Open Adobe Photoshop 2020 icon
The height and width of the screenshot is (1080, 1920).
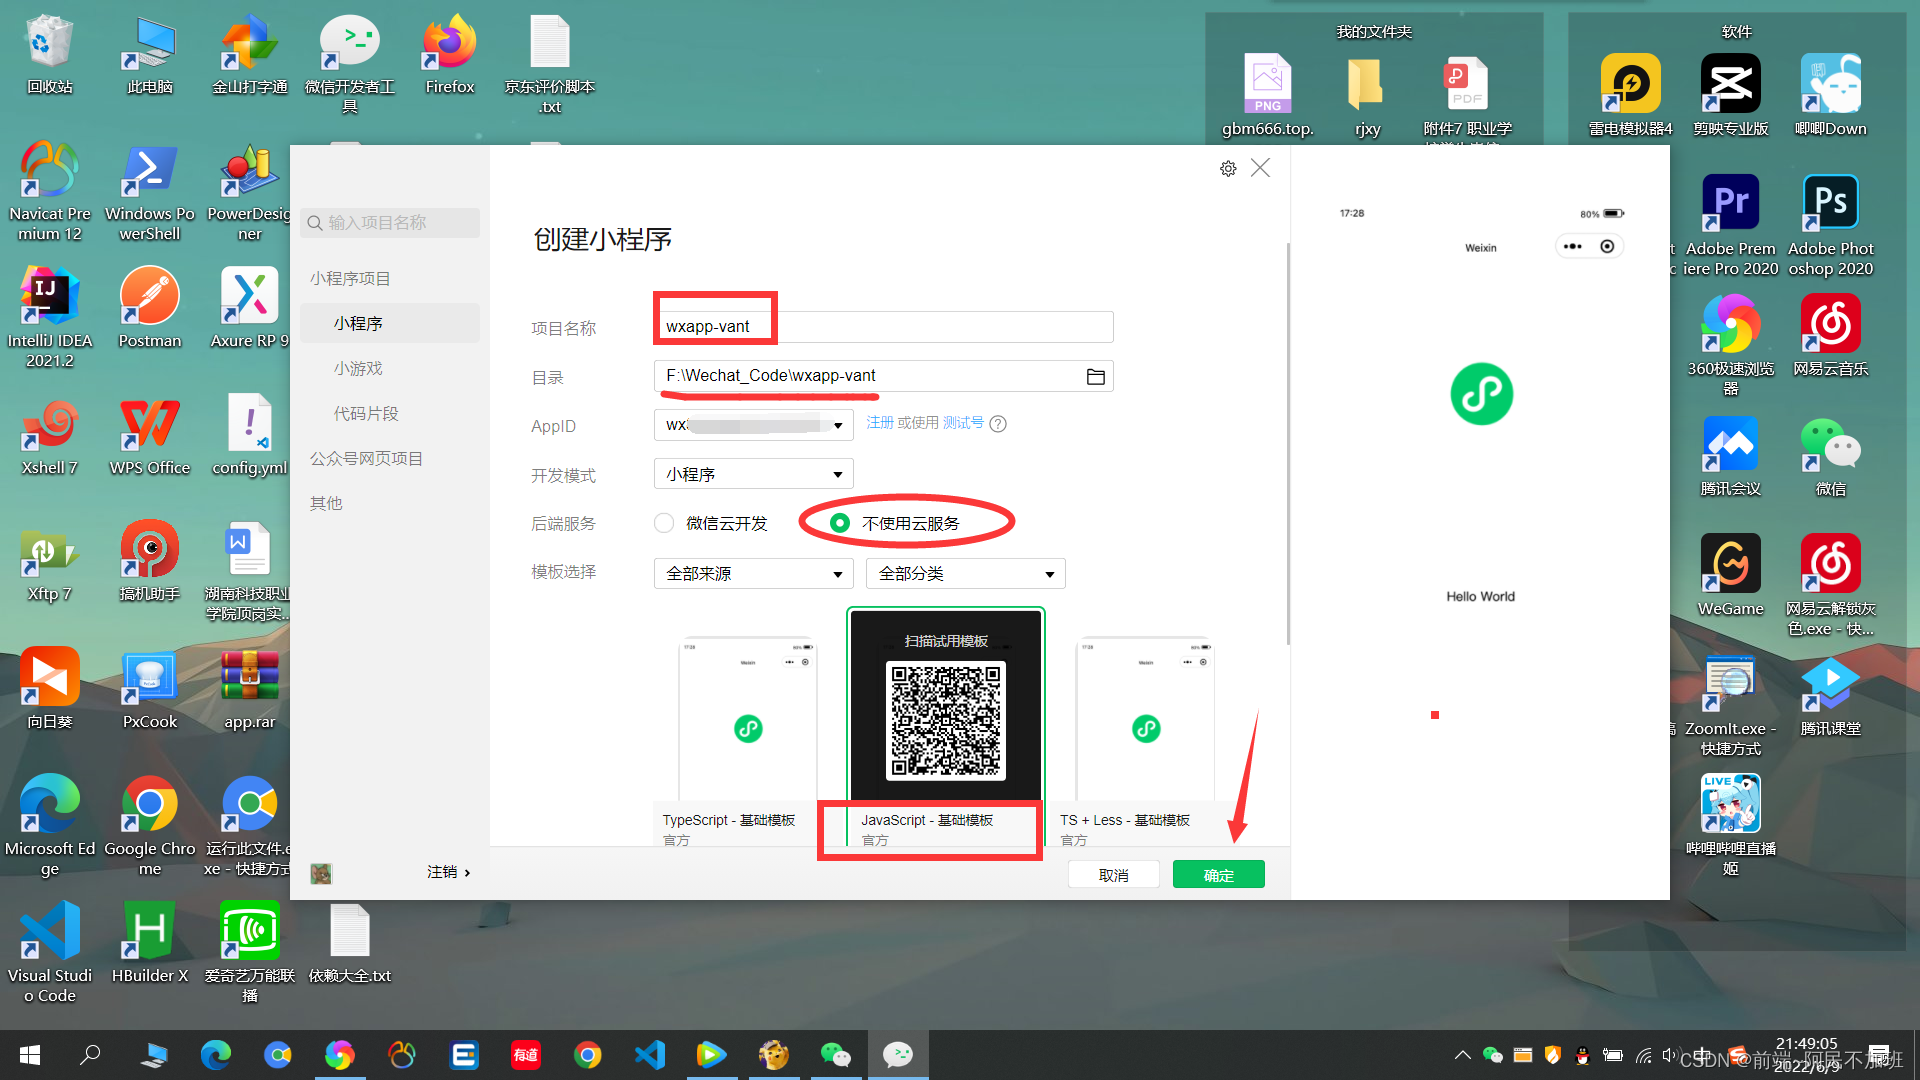1831,225
